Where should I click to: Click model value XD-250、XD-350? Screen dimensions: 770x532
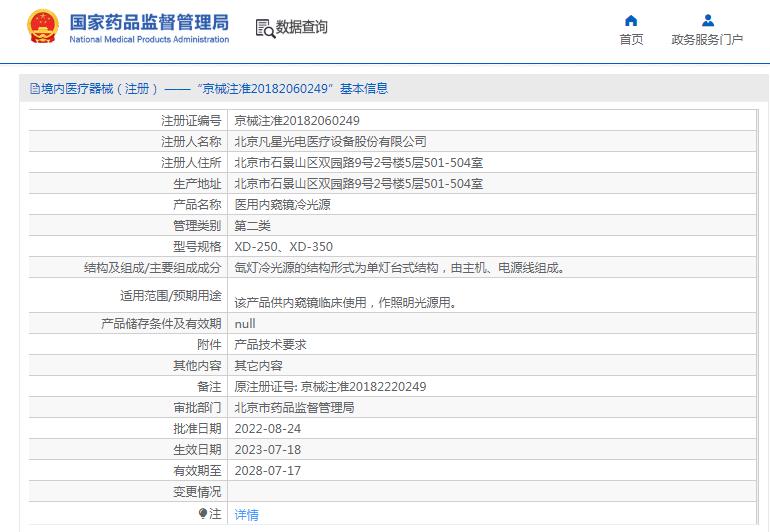[283, 247]
